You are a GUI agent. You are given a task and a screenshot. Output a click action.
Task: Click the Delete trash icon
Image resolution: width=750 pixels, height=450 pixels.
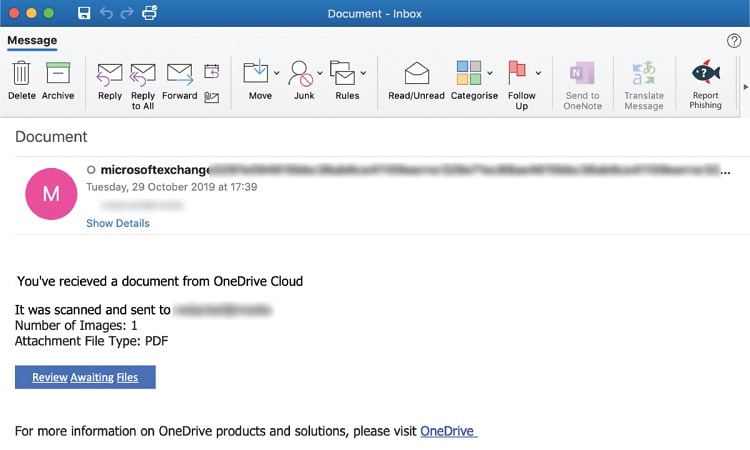[x=21, y=73]
